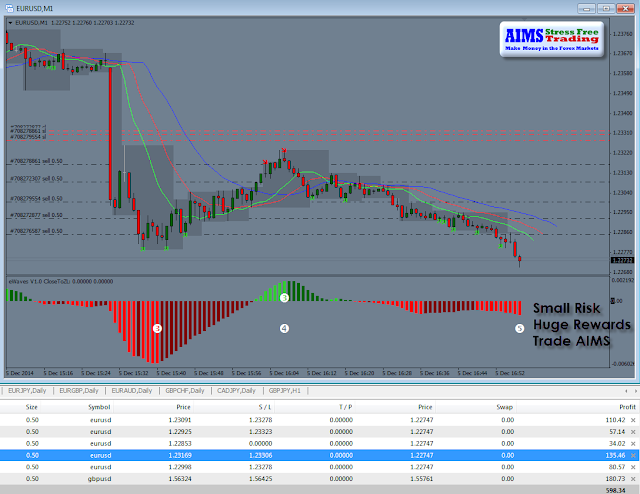
Task: Click the 1.23310 price scale label
Action: coord(623,133)
